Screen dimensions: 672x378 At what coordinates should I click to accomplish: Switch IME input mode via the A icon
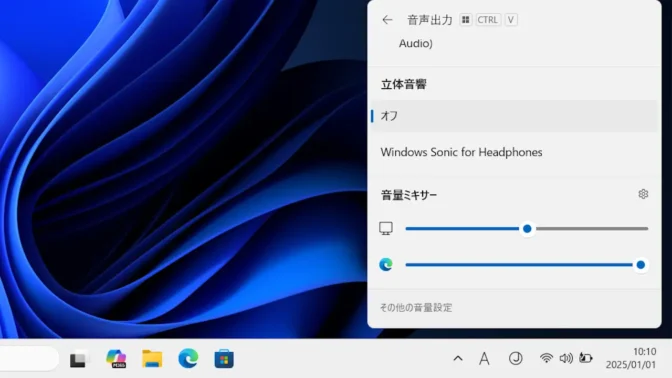coord(484,359)
